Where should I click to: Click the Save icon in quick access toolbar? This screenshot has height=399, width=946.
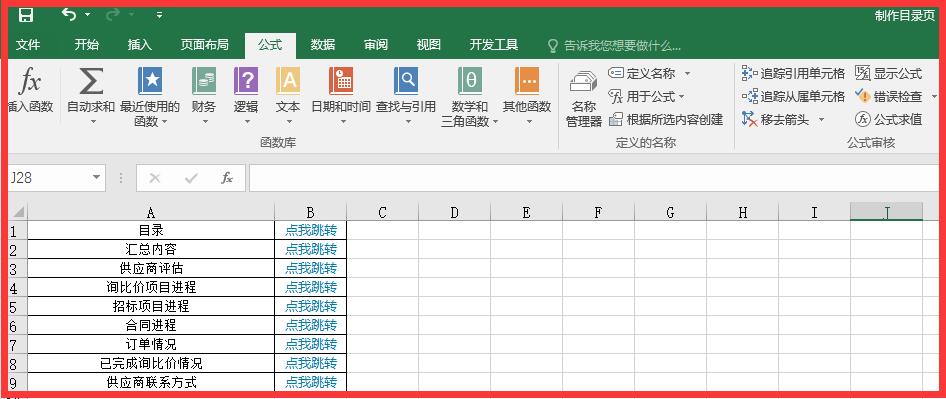click(25, 15)
